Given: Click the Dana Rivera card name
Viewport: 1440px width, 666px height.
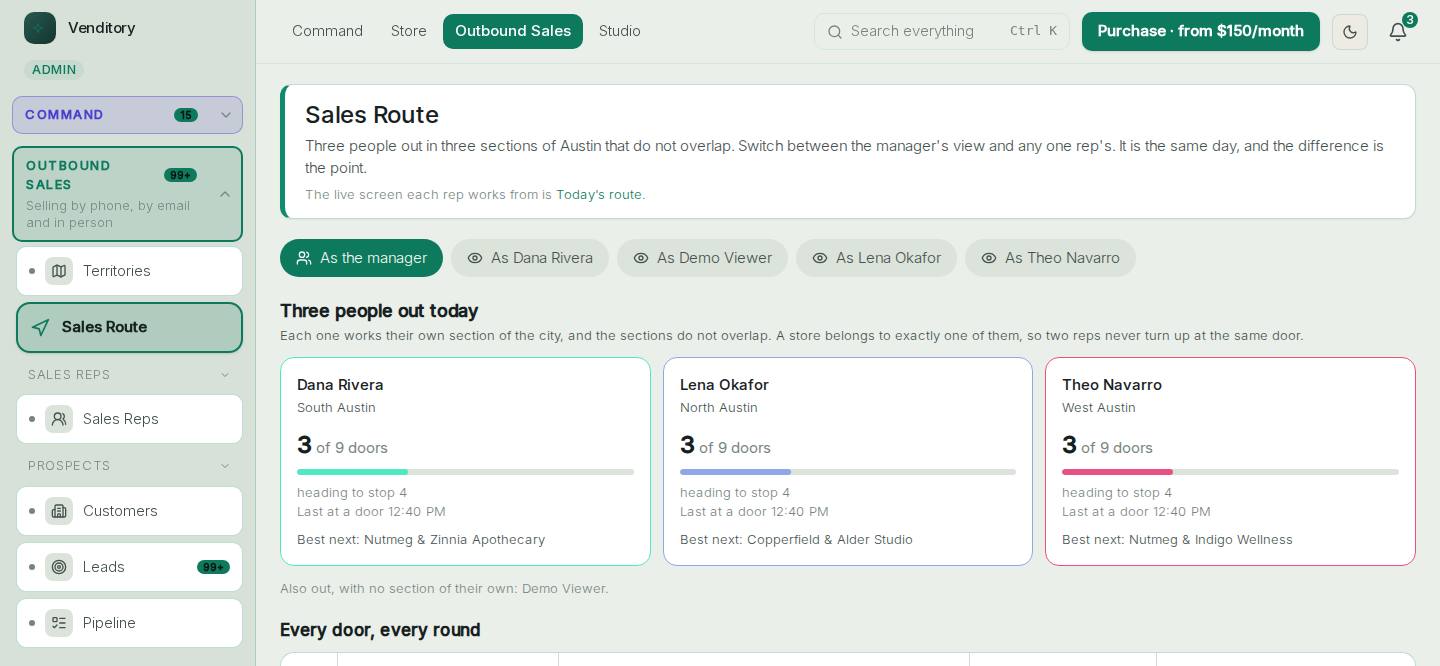Looking at the screenshot, I should [x=340, y=385].
